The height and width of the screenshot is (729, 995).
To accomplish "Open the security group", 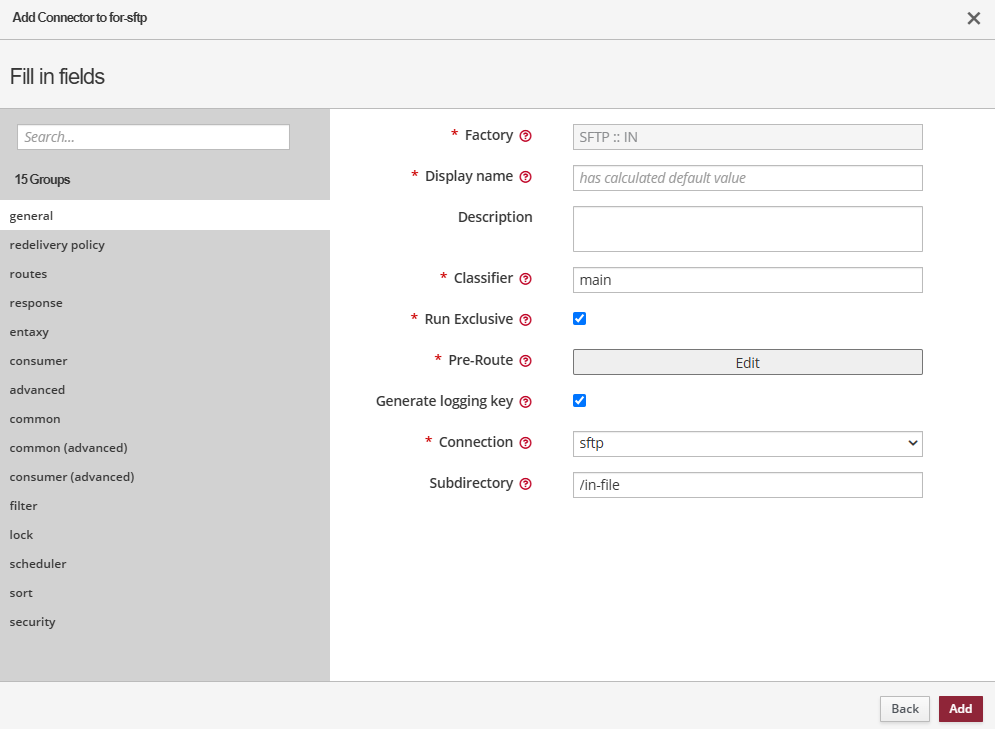I will [x=33, y=622].
